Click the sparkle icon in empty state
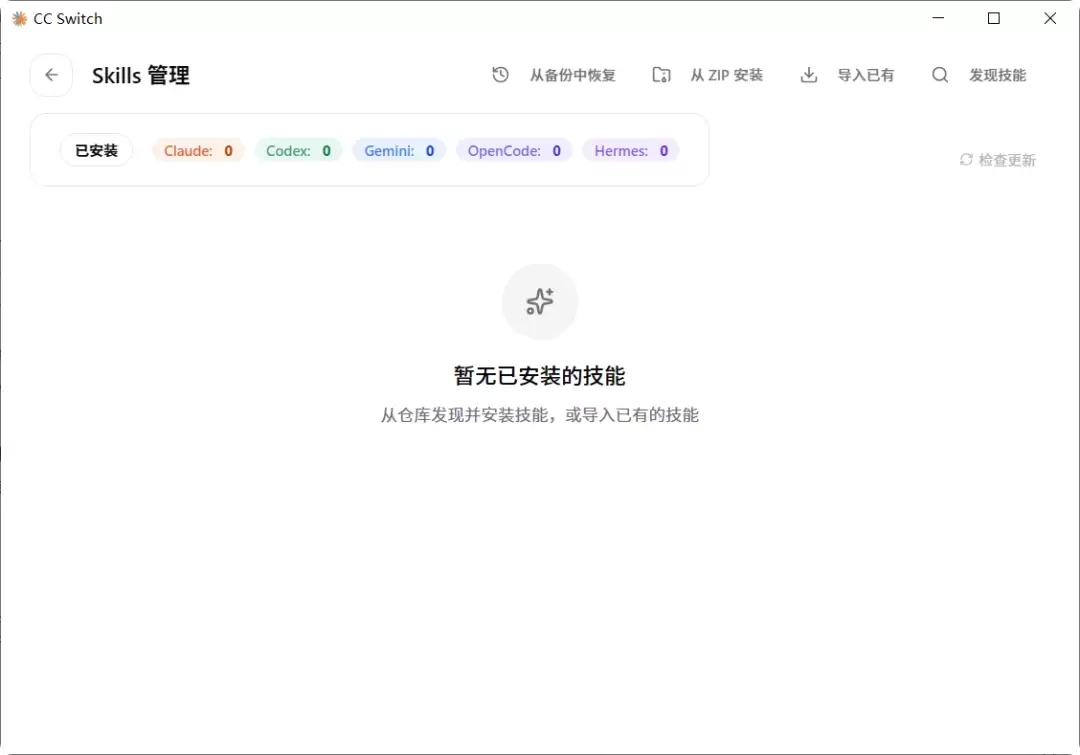The height and width of the screenshot is (755, 1080). tap(540, 302)
